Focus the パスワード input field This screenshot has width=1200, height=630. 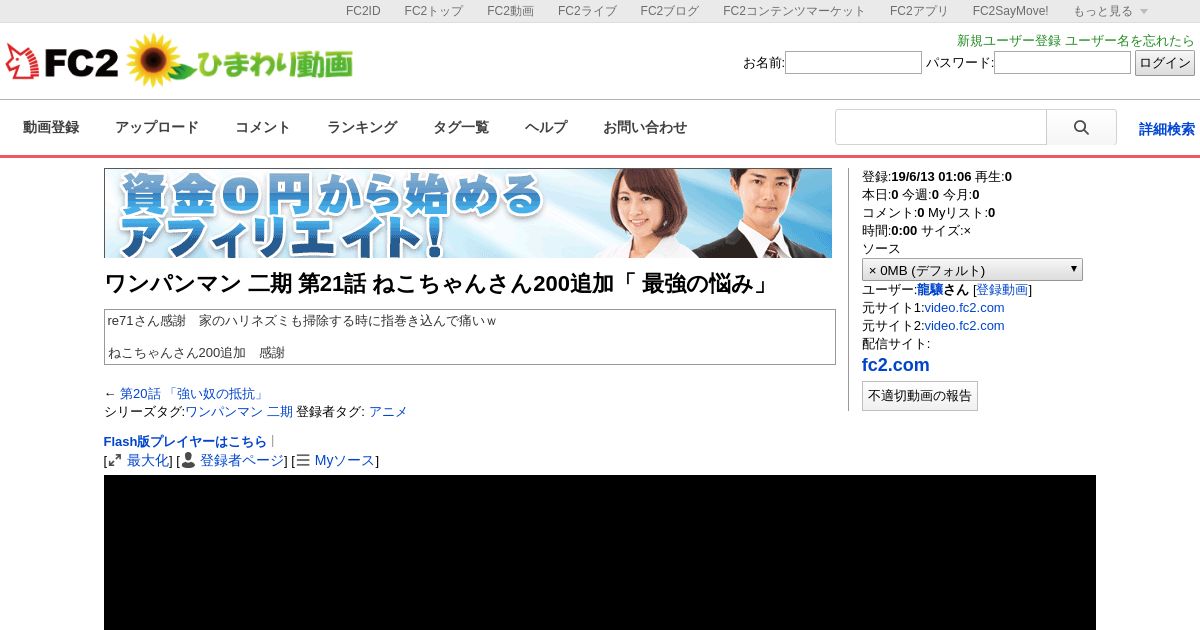point(1062,63)
